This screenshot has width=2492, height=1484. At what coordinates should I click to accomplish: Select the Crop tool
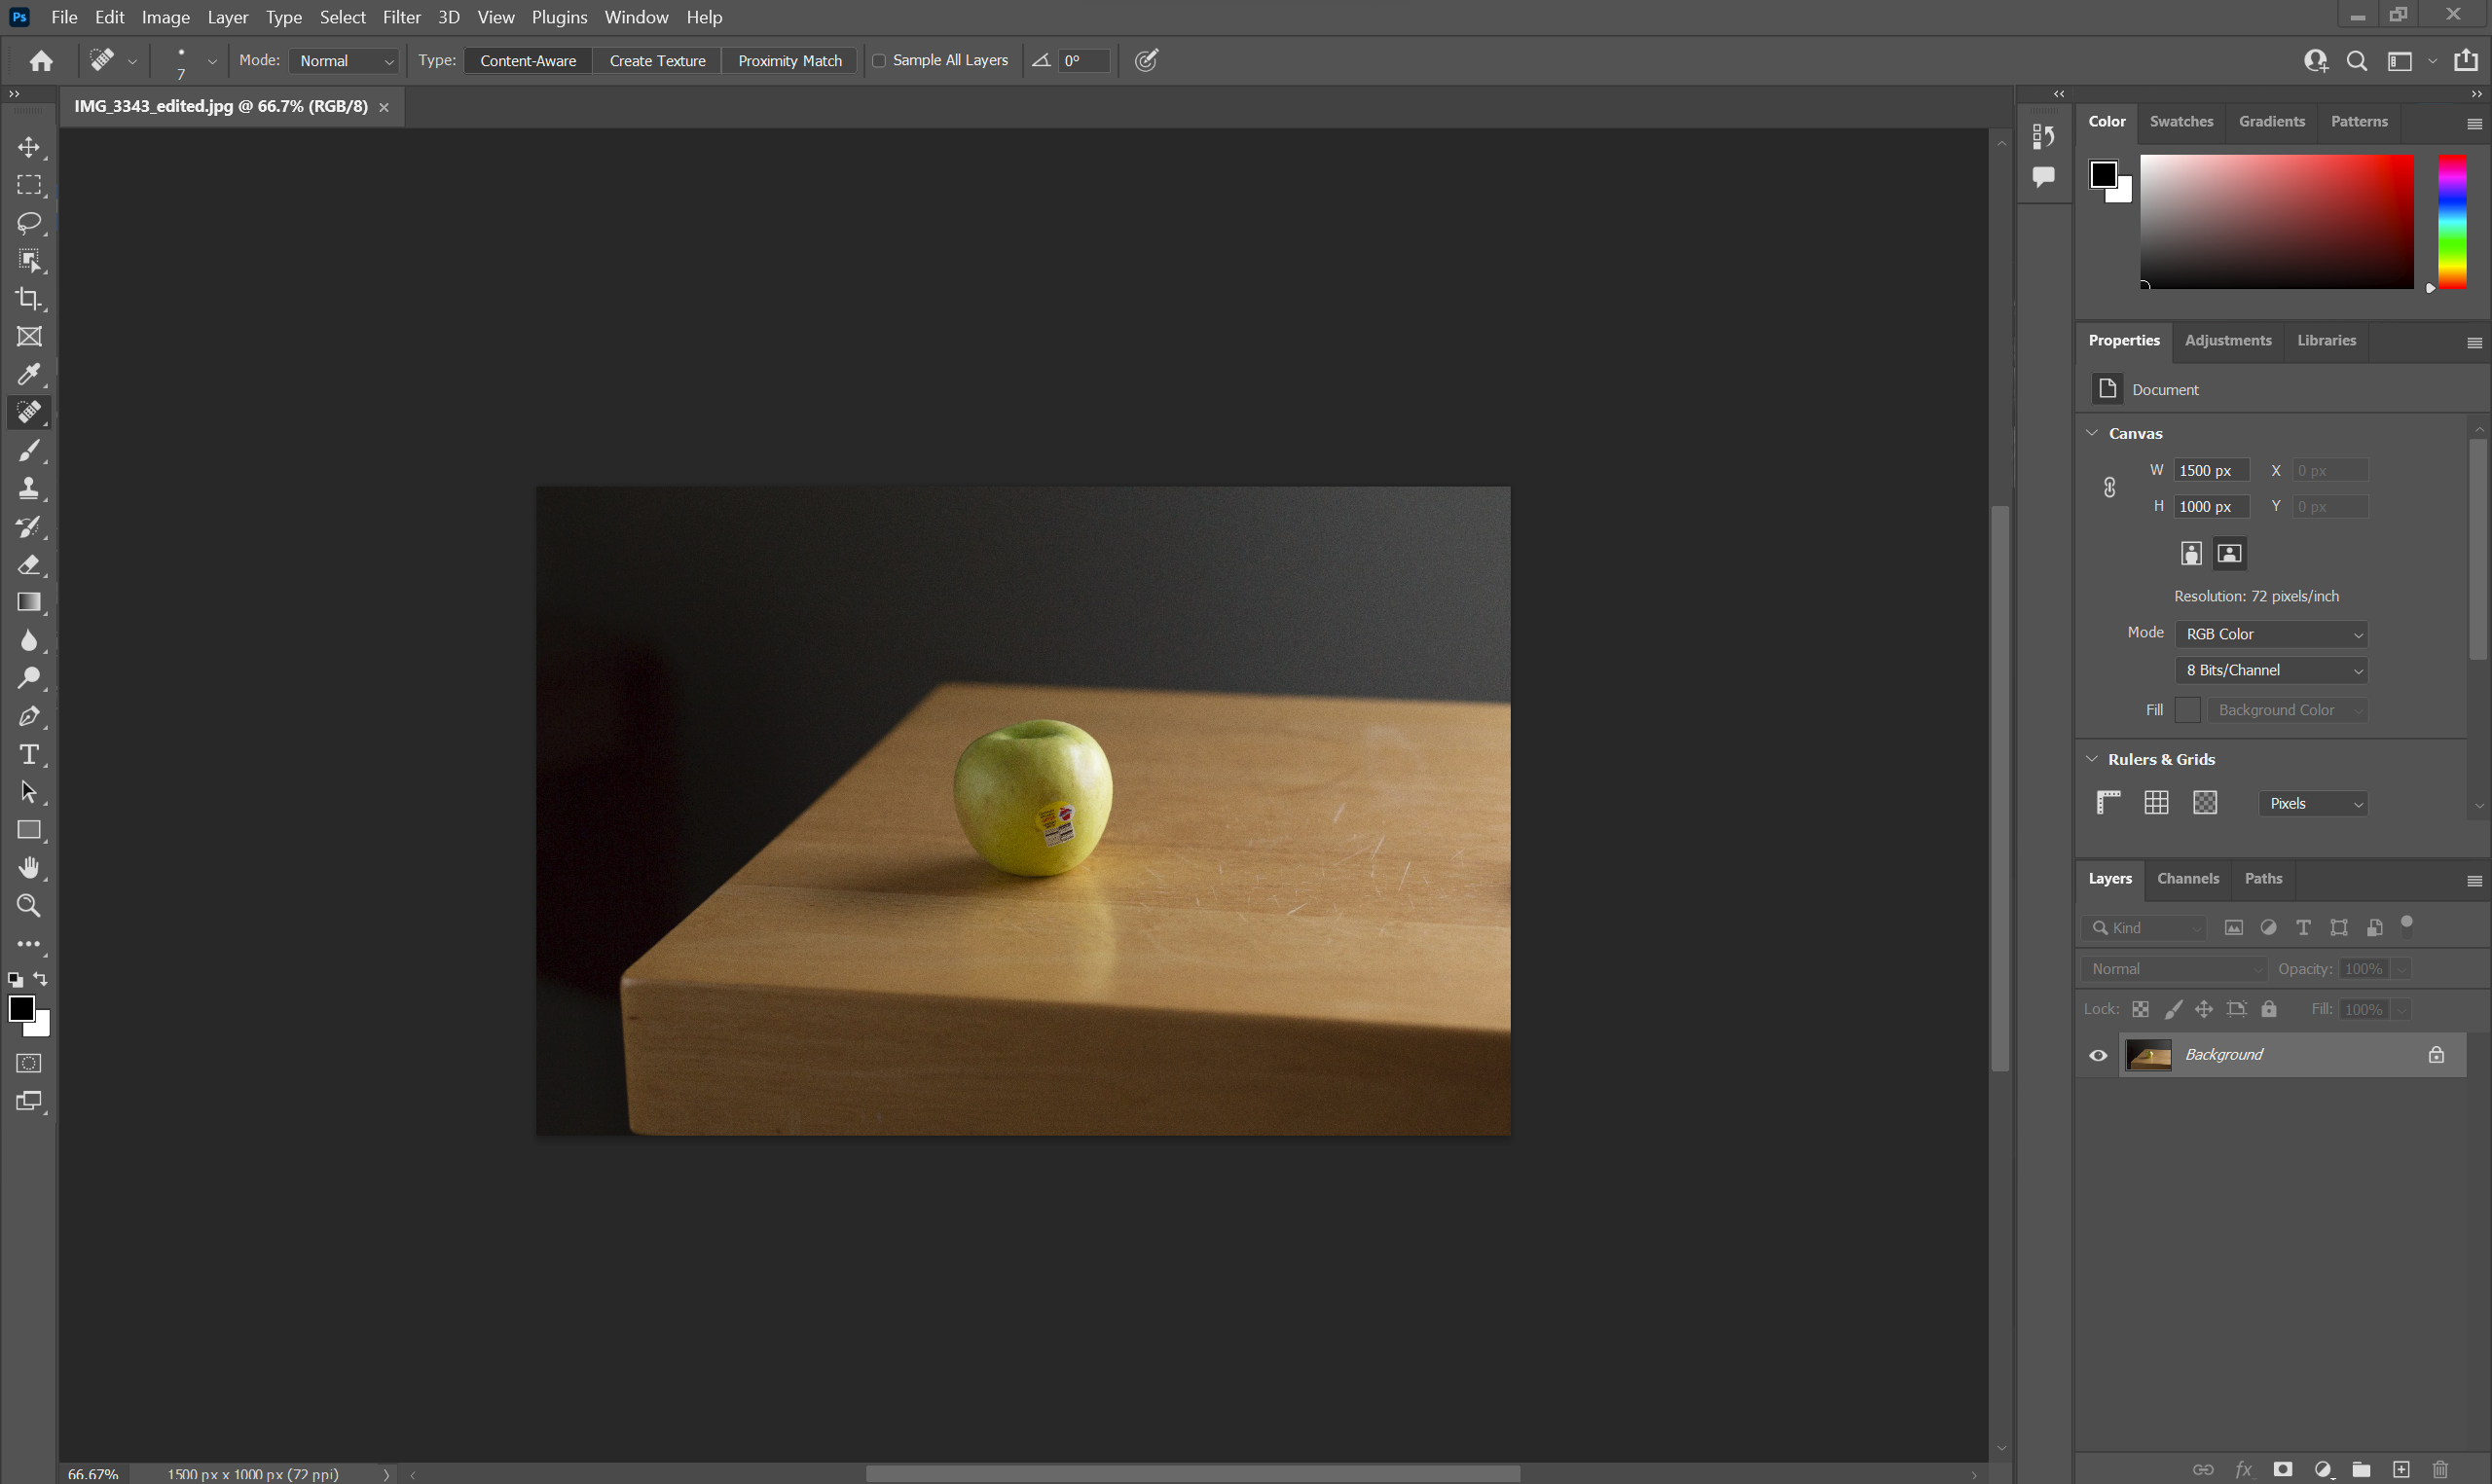click(x=28, y=298)
